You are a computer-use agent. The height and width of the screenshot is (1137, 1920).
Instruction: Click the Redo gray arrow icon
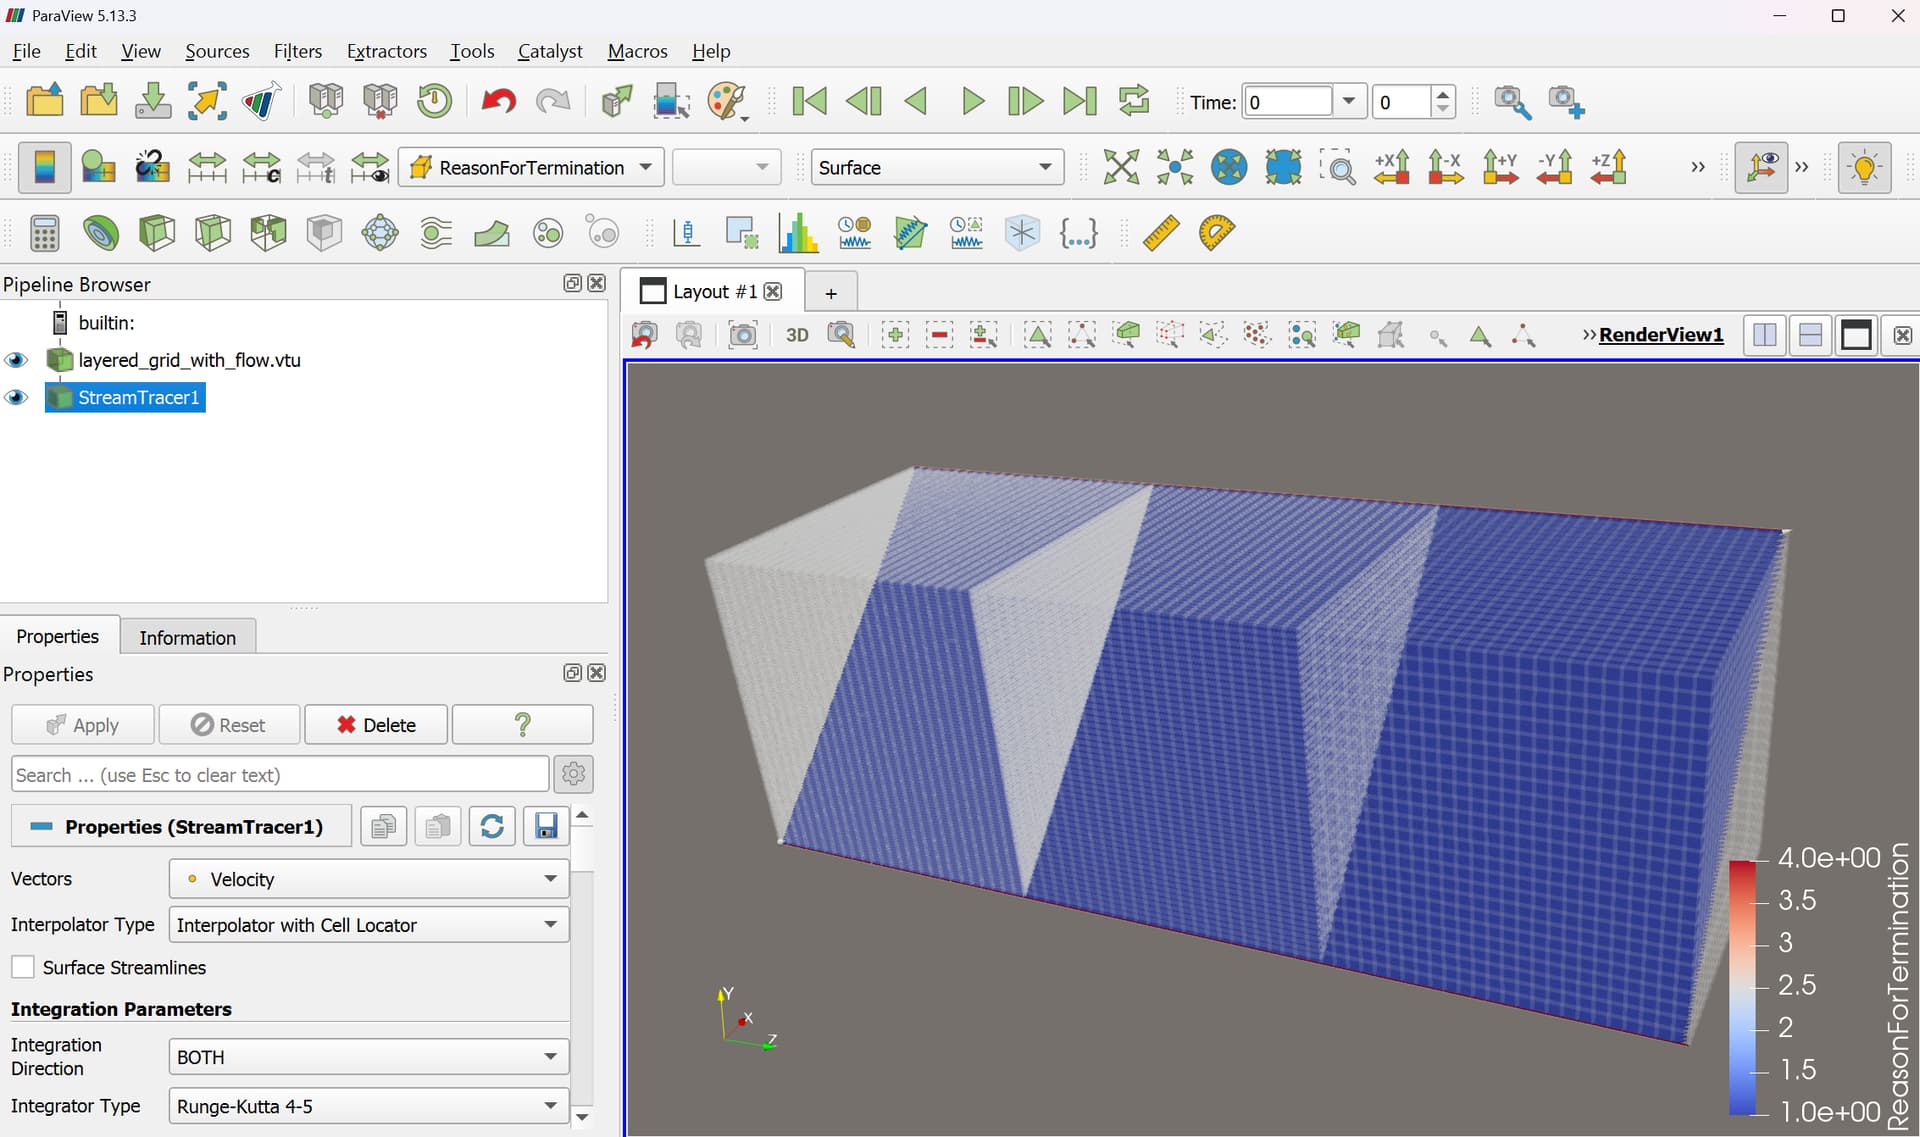552,101
